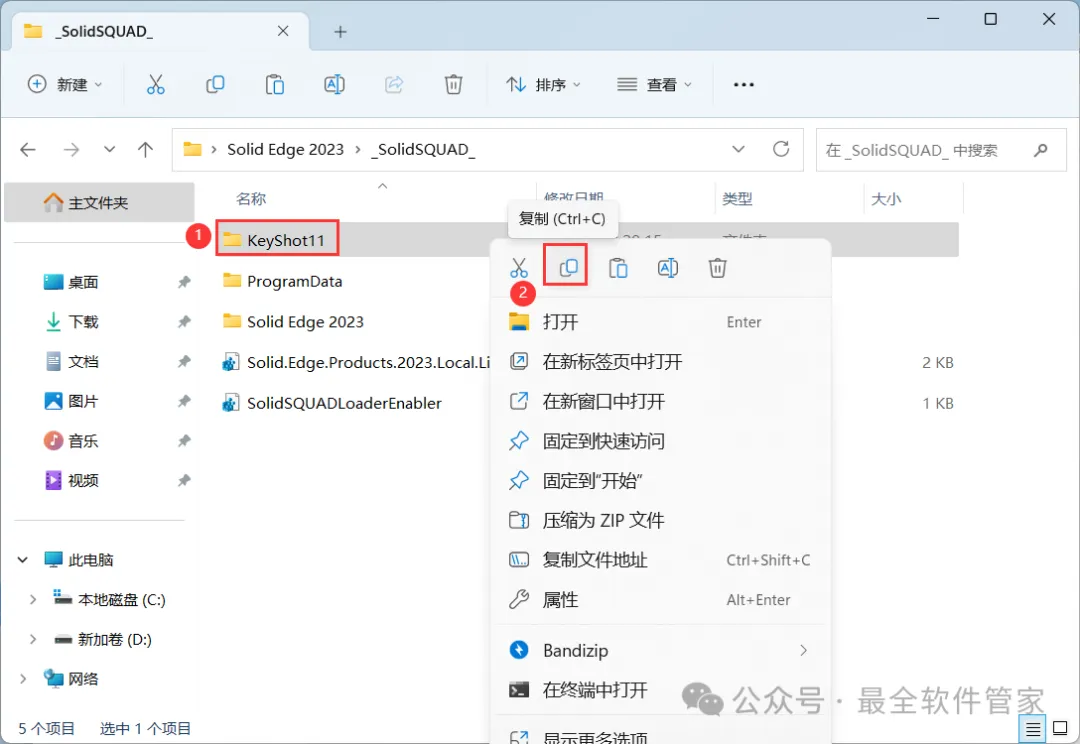Select 打开 in the context menu
This screenshot has width=1080, height=744.
[663, 322]
